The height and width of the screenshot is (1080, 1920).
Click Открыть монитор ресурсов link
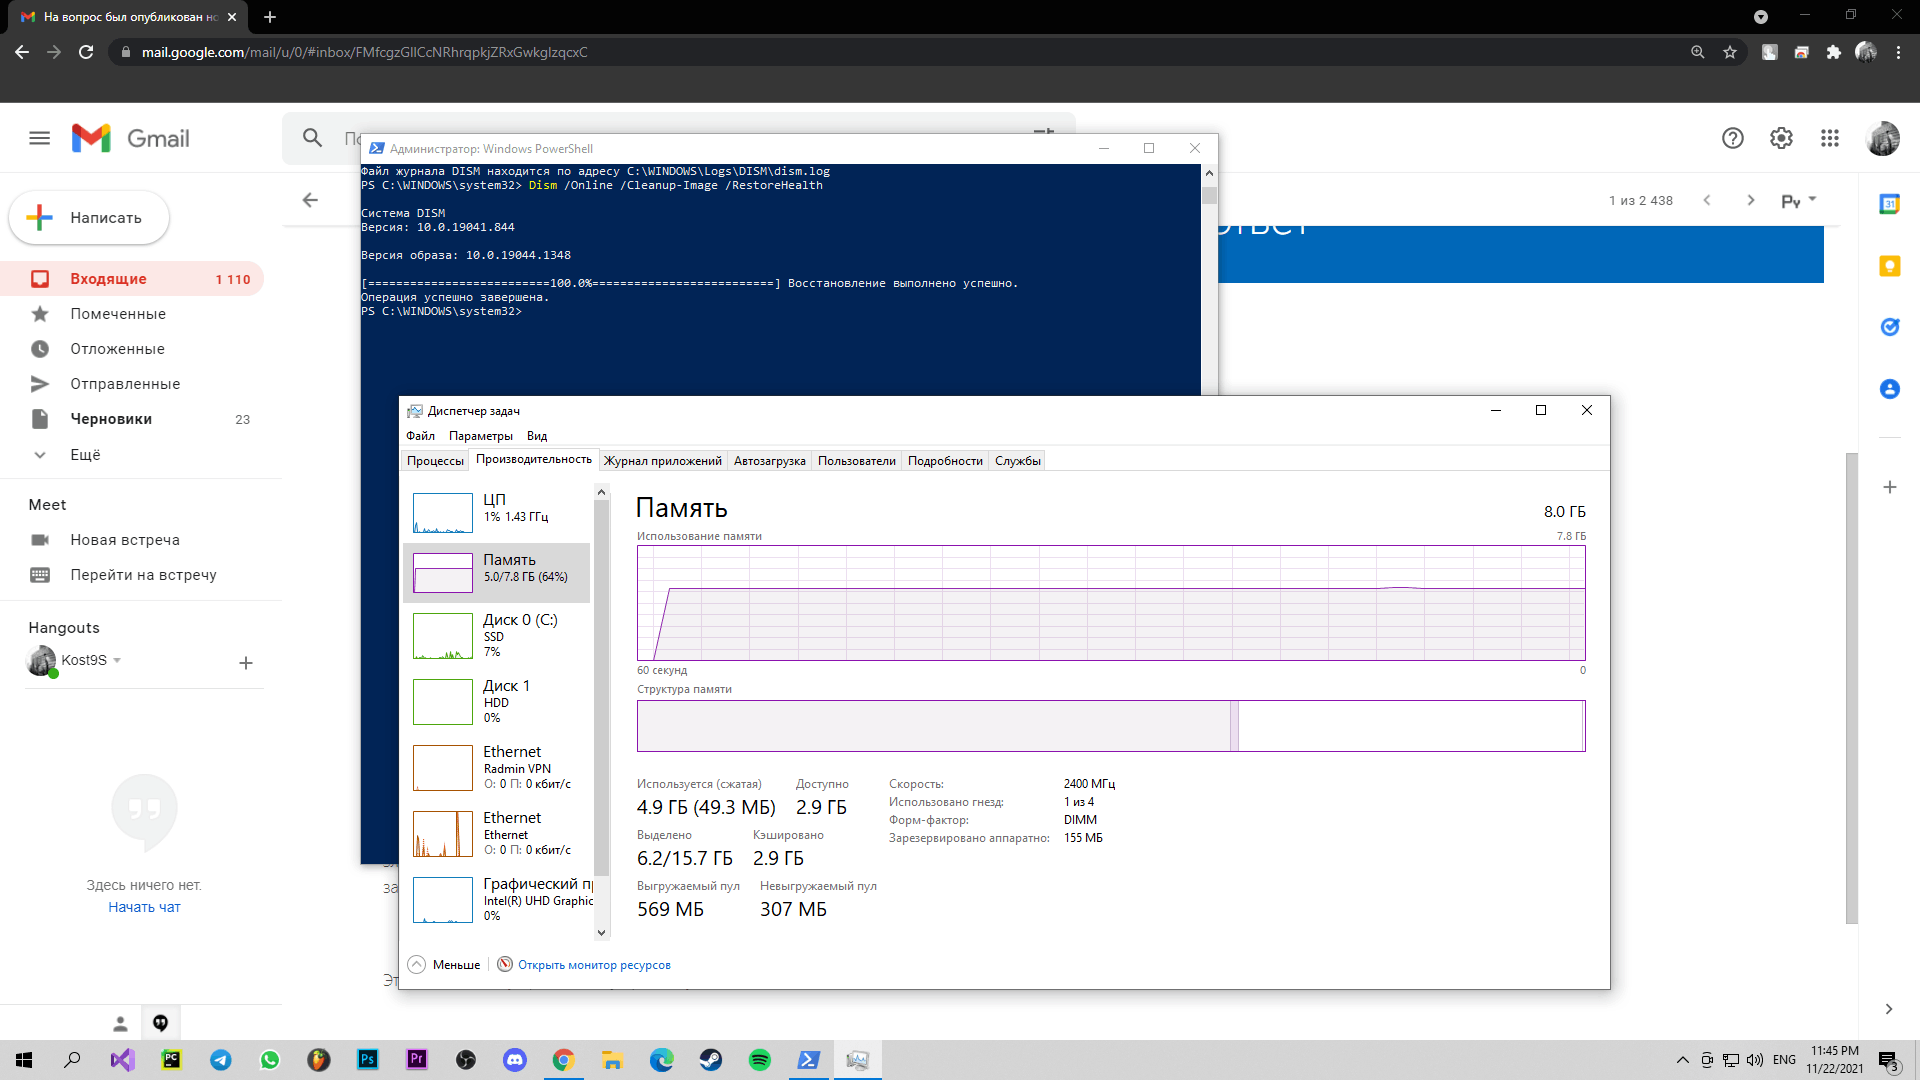point(593,964)
